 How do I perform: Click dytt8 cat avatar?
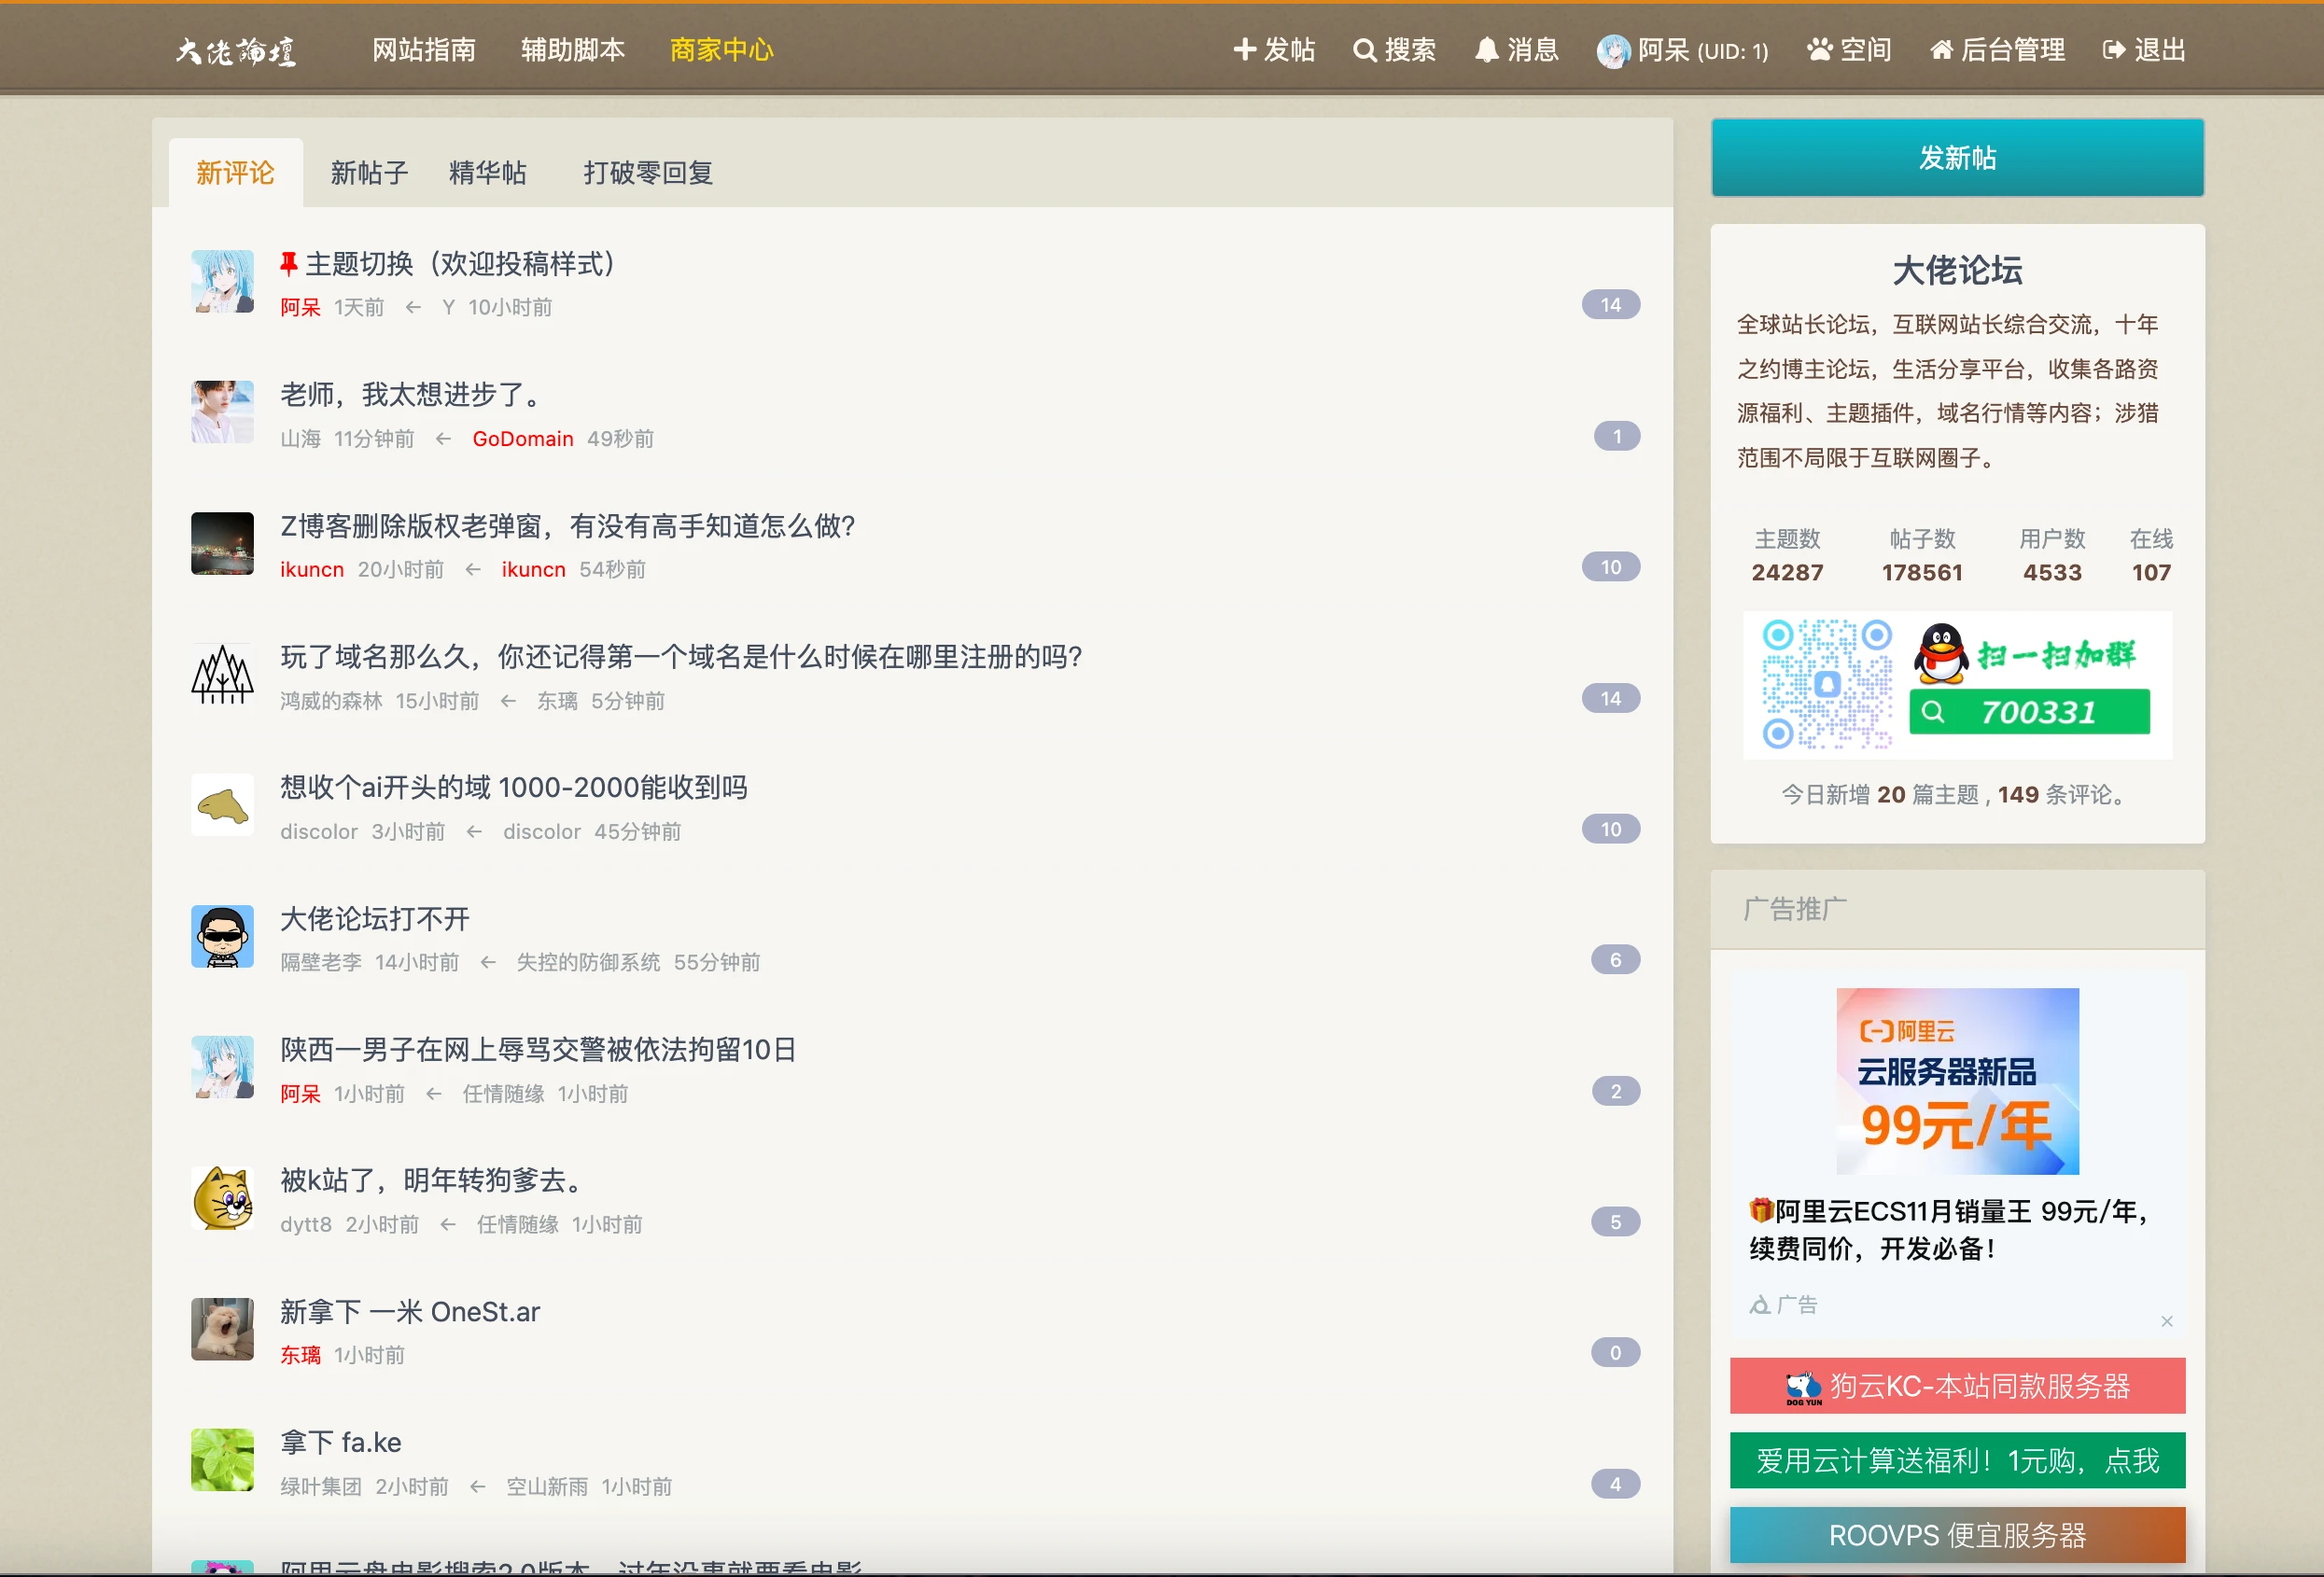coord(222,1198)
